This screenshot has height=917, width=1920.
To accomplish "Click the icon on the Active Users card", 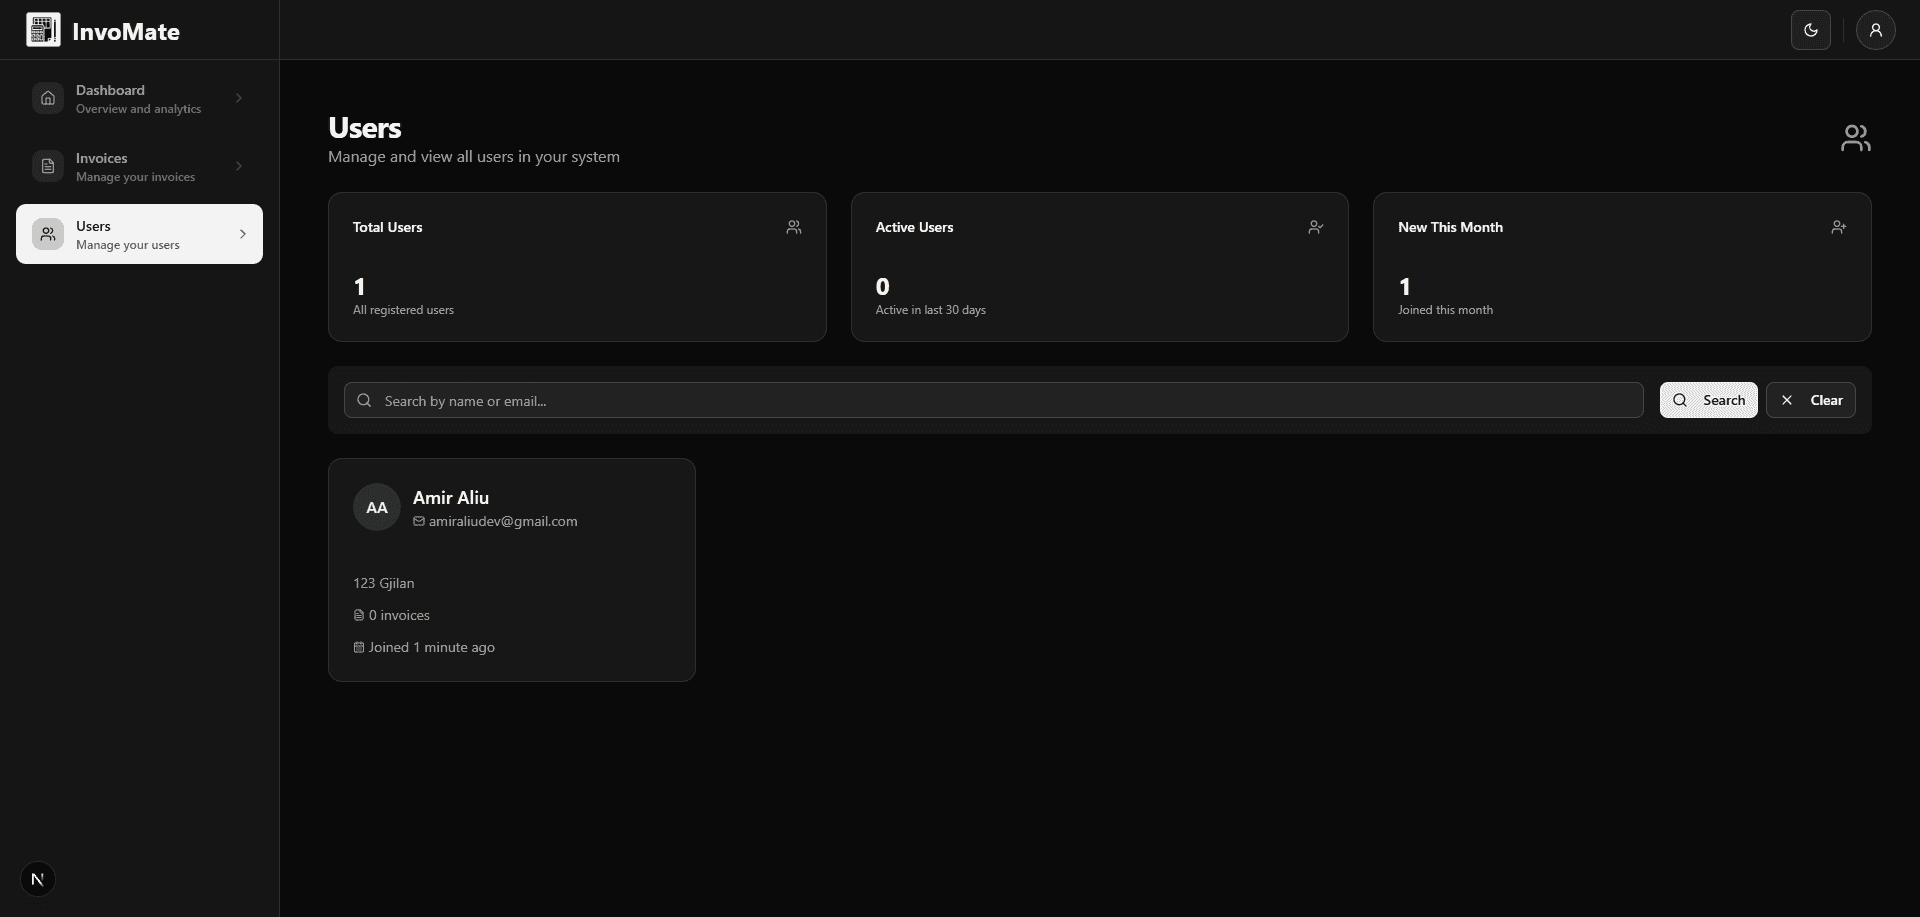I will [1315, 227].
